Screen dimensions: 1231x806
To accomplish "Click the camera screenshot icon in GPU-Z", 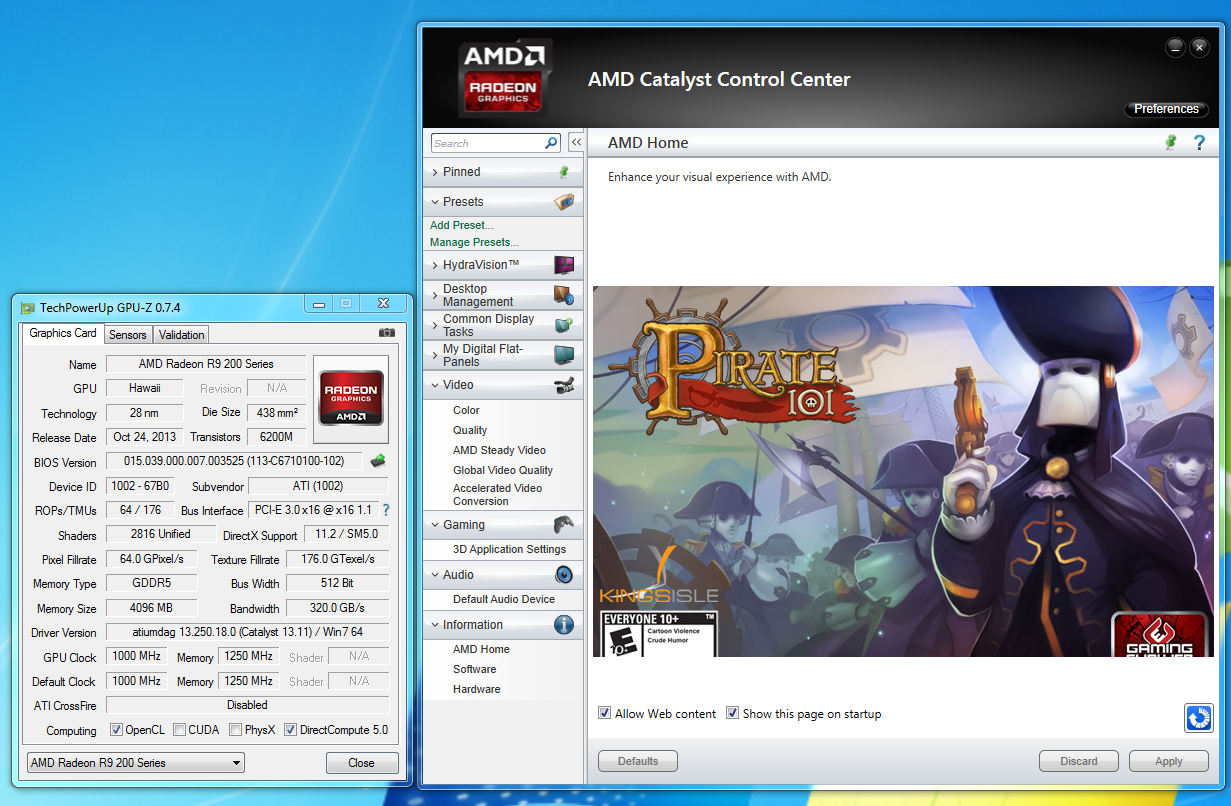I will pyautogui.click(x=386, y=333).
